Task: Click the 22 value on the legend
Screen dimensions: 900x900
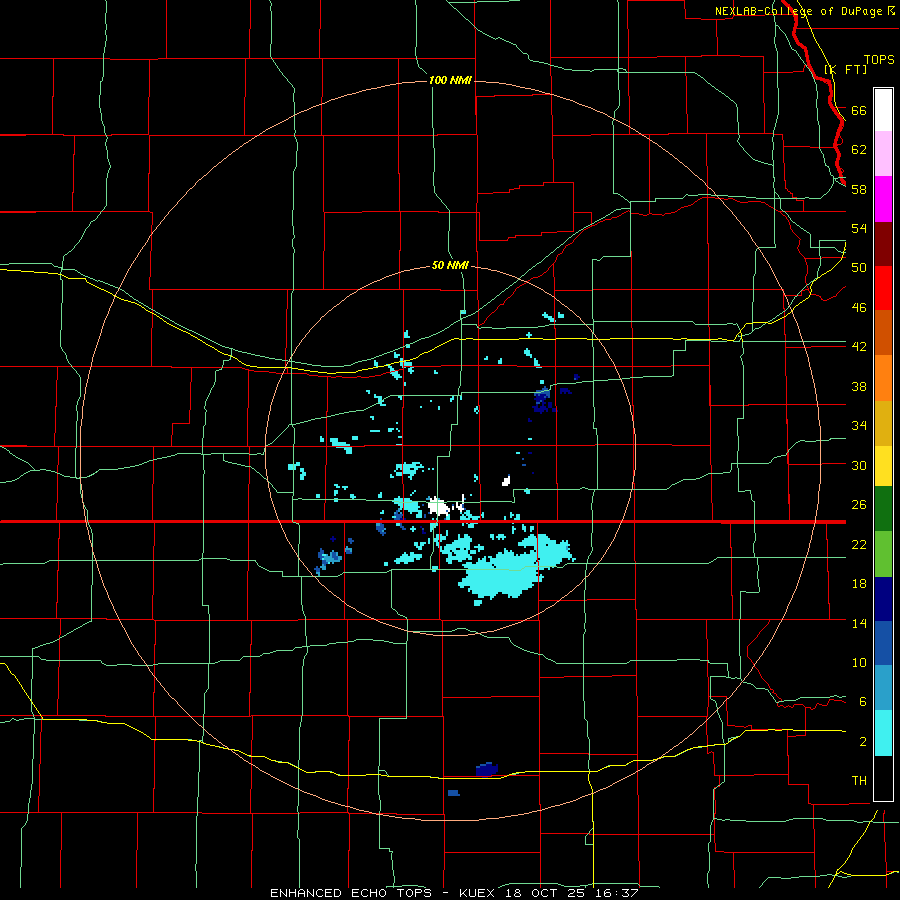Action: pyautogui.click(x=859, y=544)
